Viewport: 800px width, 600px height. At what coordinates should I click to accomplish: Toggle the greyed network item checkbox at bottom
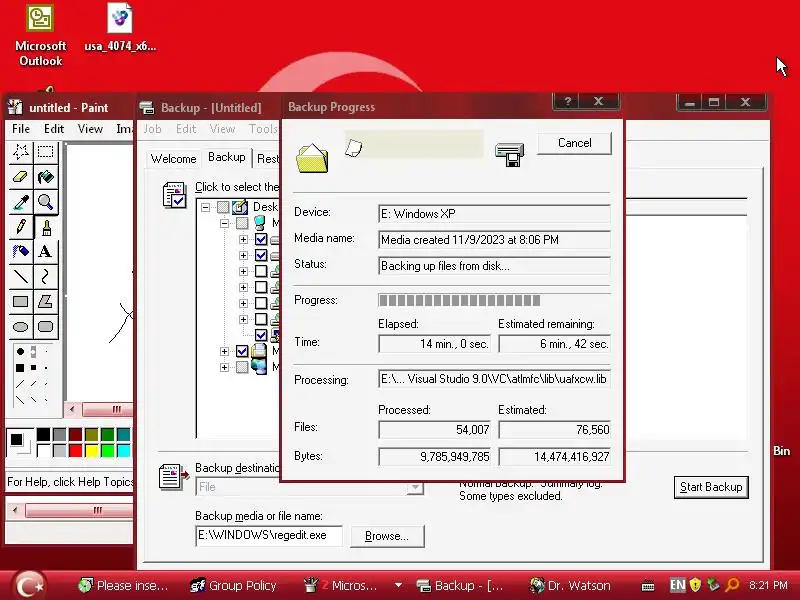[x=242, y=367]
